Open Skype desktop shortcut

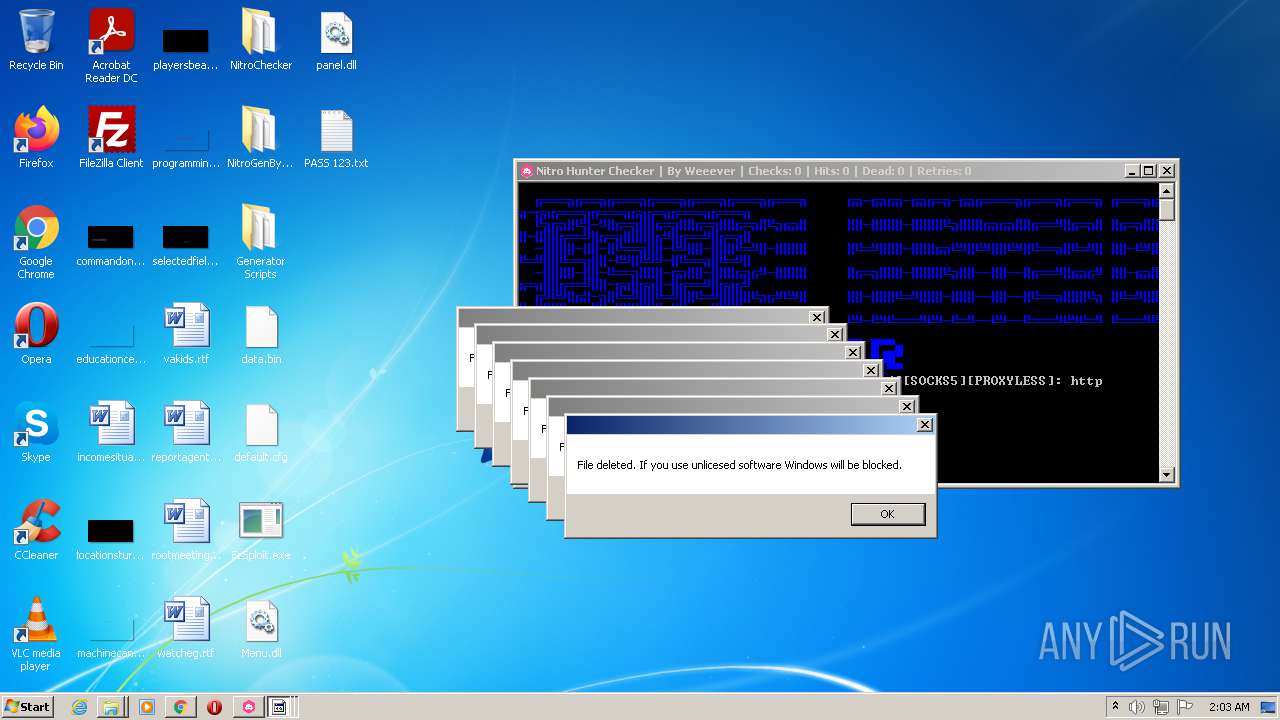(36, 433)
